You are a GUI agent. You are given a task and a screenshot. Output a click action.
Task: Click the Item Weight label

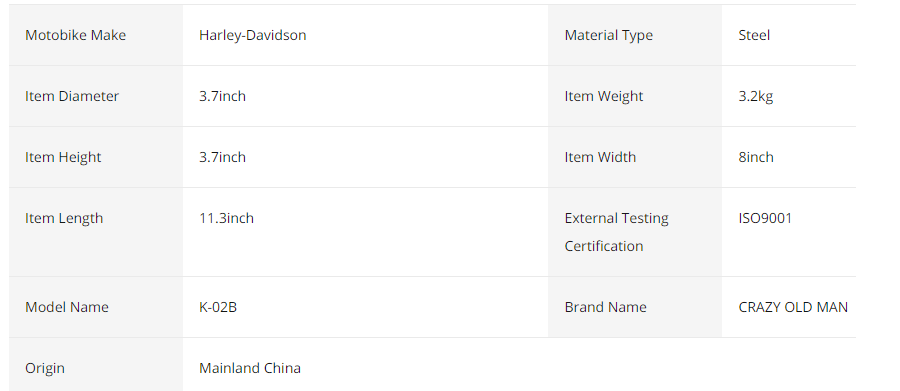[604, 96]
